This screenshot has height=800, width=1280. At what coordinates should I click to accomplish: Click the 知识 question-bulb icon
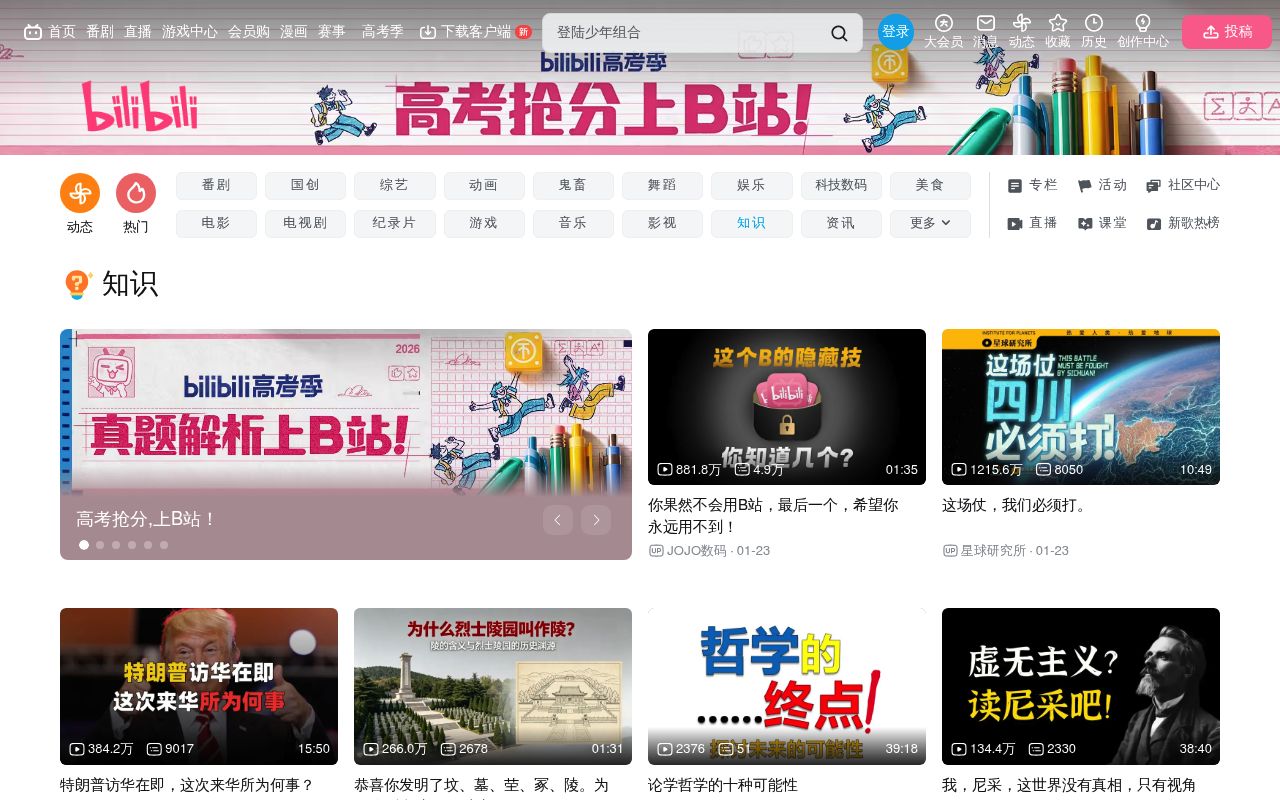pyautogui.click(x=78, y=284)
